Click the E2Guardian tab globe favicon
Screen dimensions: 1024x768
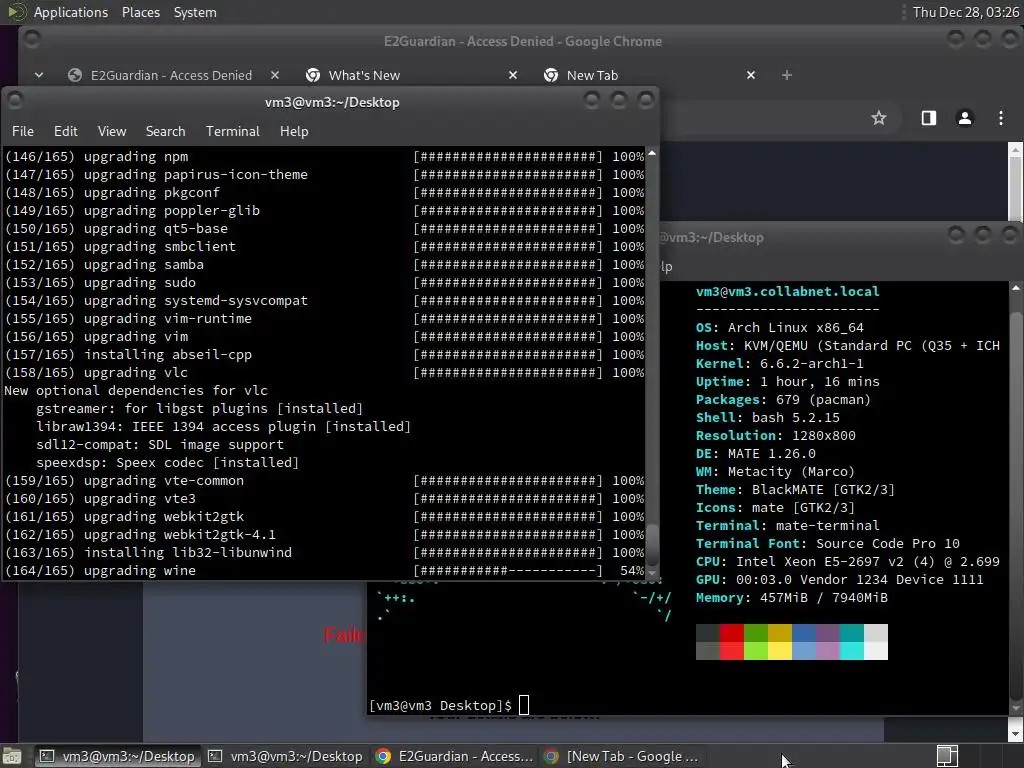[75, 75]
